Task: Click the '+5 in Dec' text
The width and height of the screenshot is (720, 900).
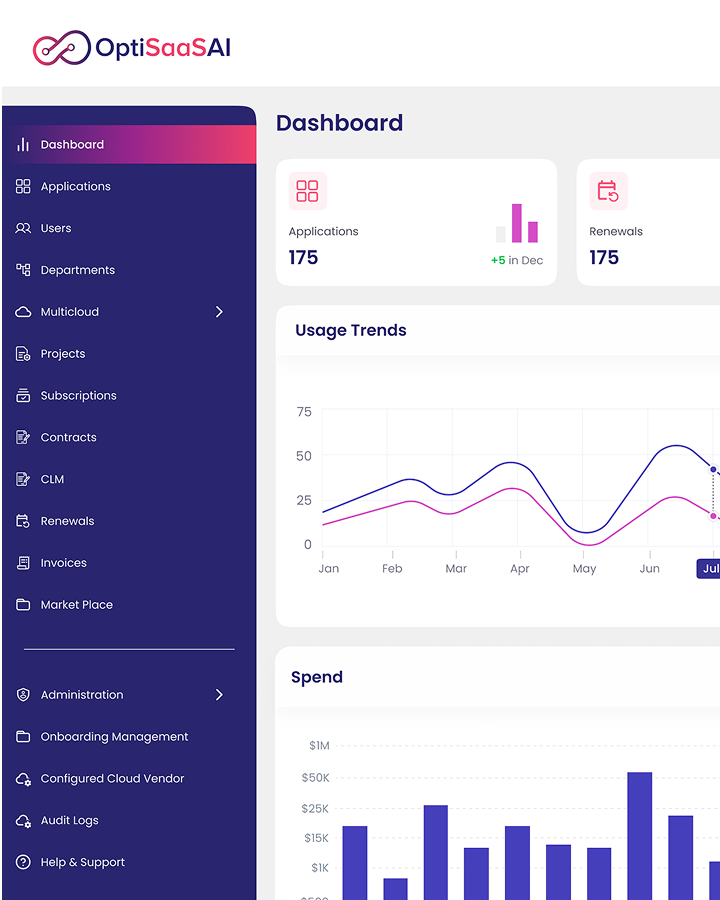Action: click(517, 260)
